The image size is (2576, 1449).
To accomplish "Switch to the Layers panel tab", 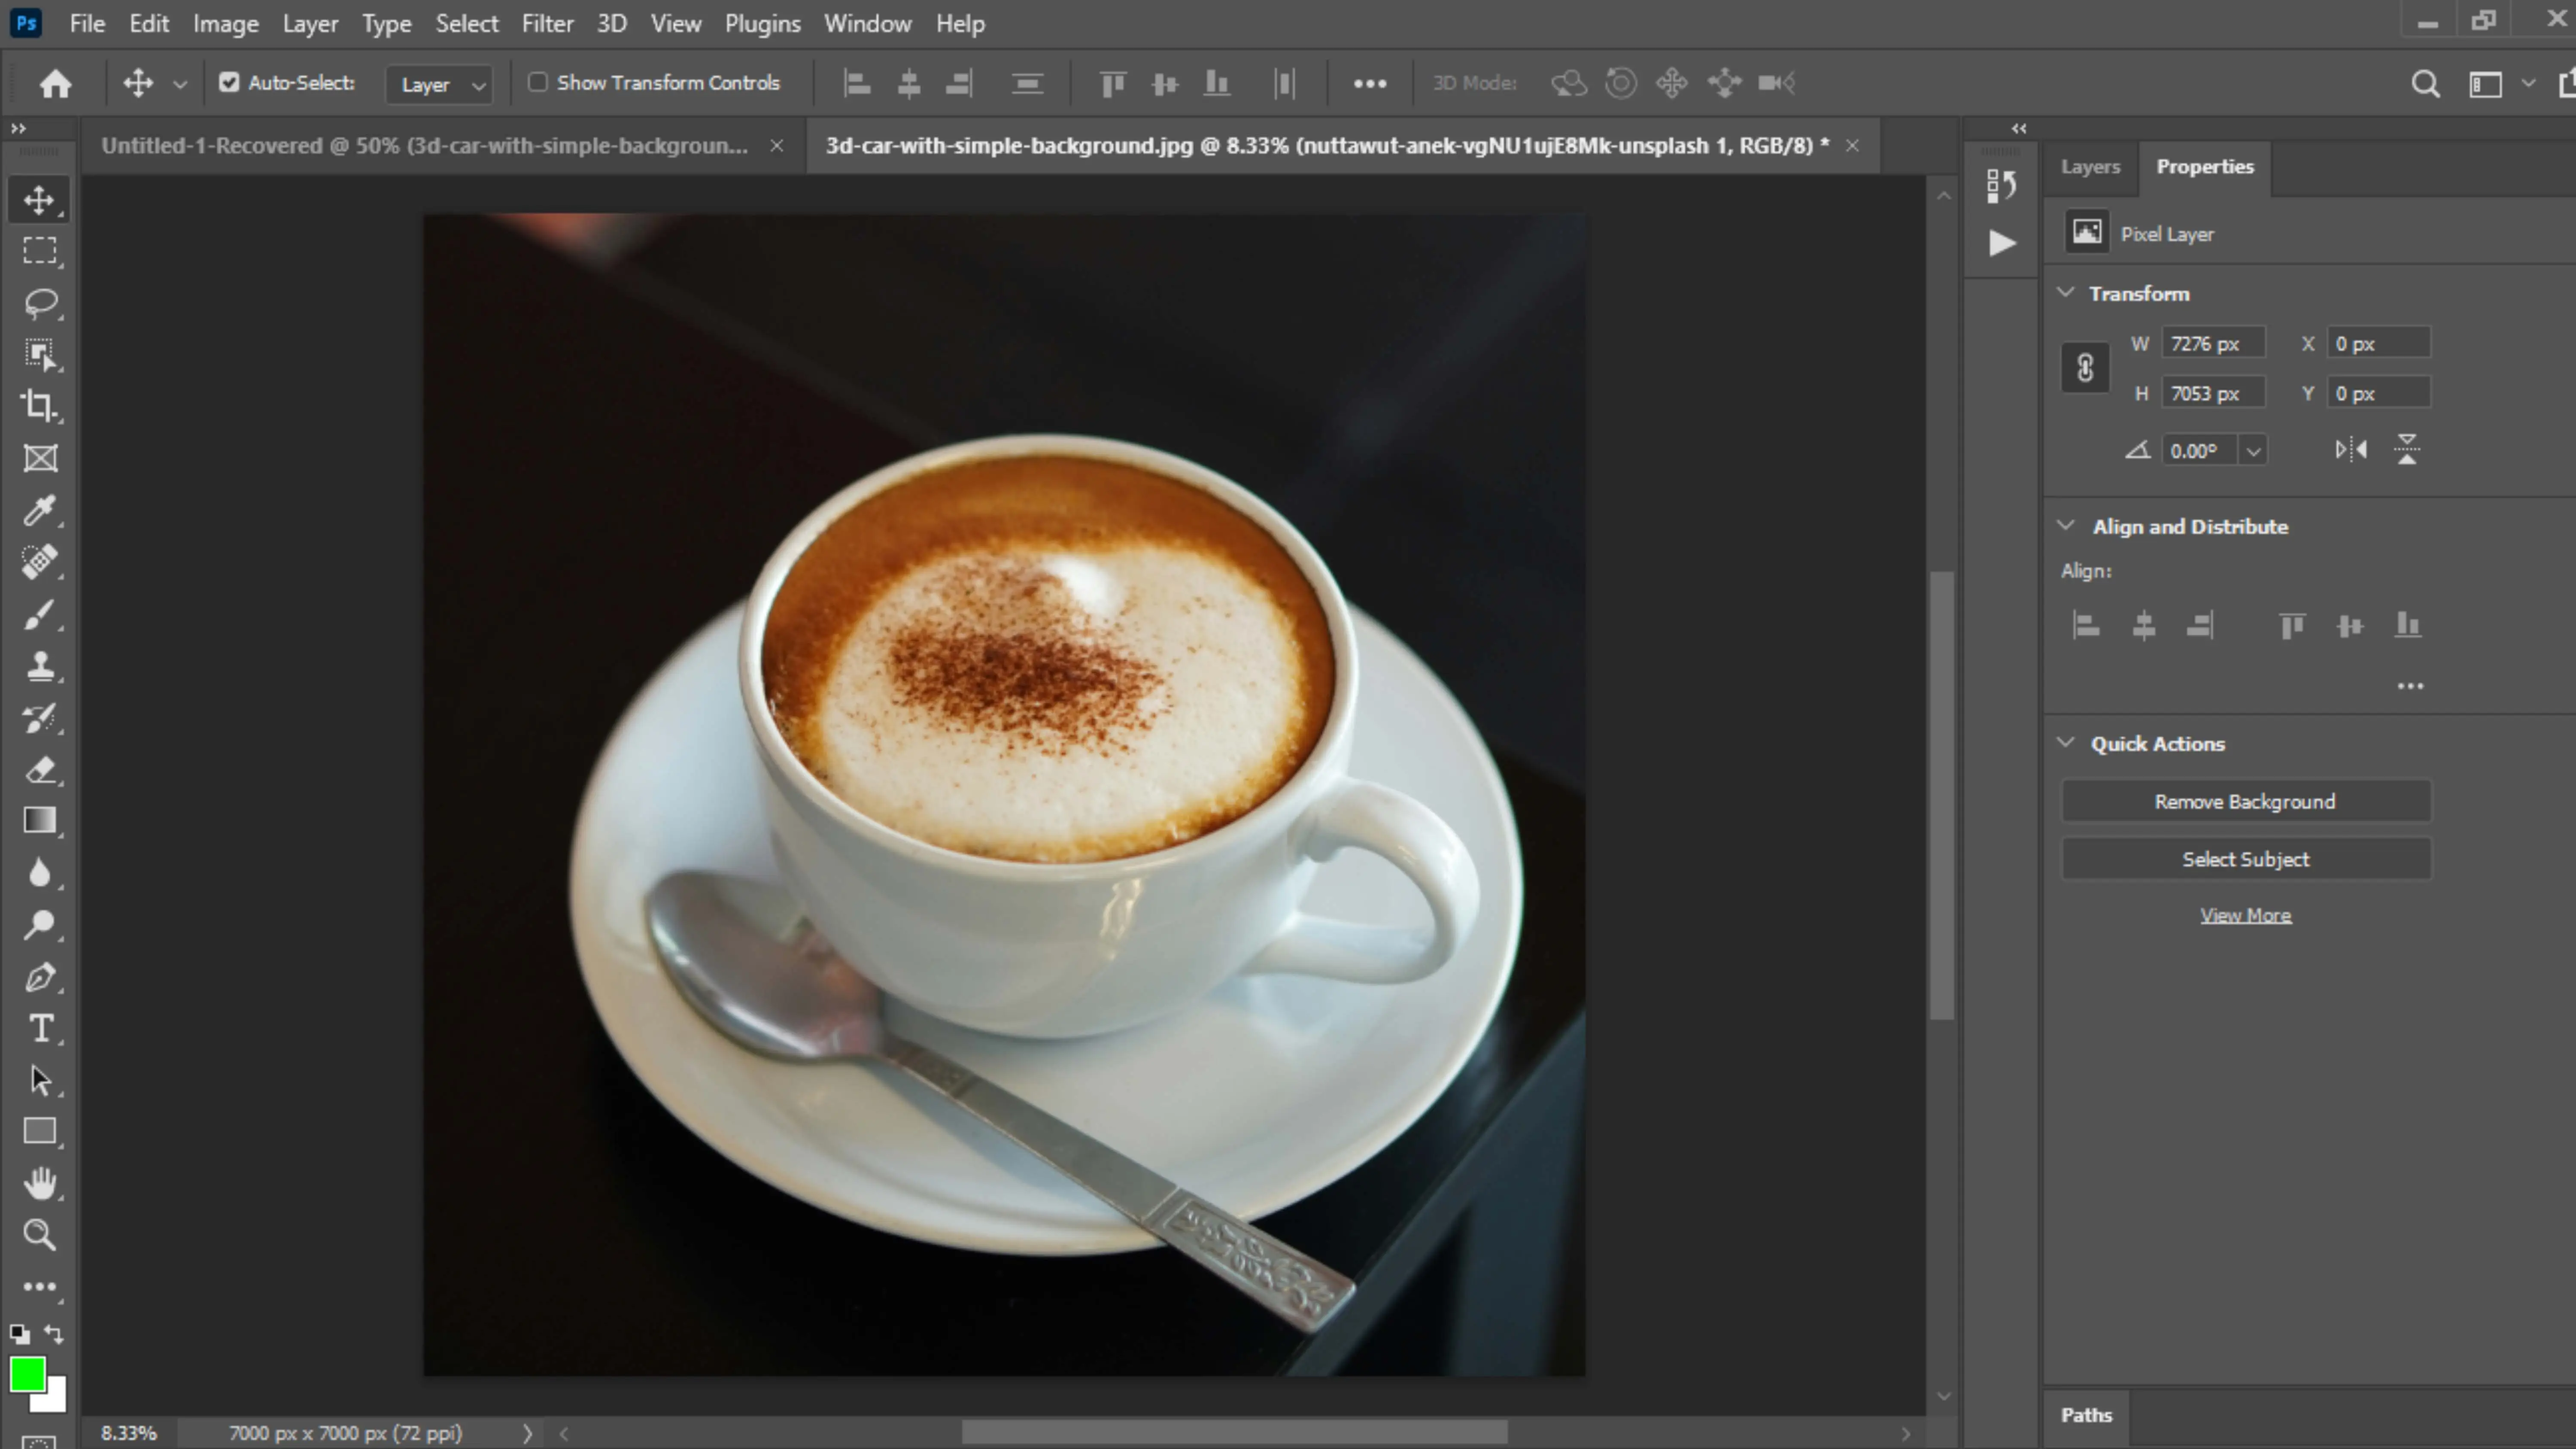I will click(x=2090, y=167).
